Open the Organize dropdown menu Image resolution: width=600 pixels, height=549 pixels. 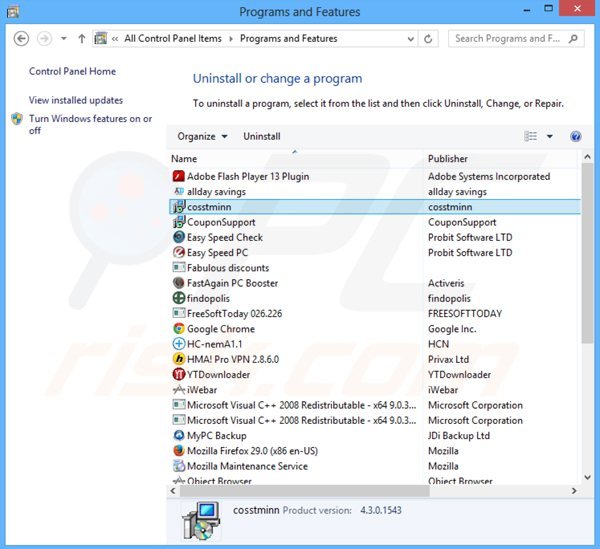(202, 136)
